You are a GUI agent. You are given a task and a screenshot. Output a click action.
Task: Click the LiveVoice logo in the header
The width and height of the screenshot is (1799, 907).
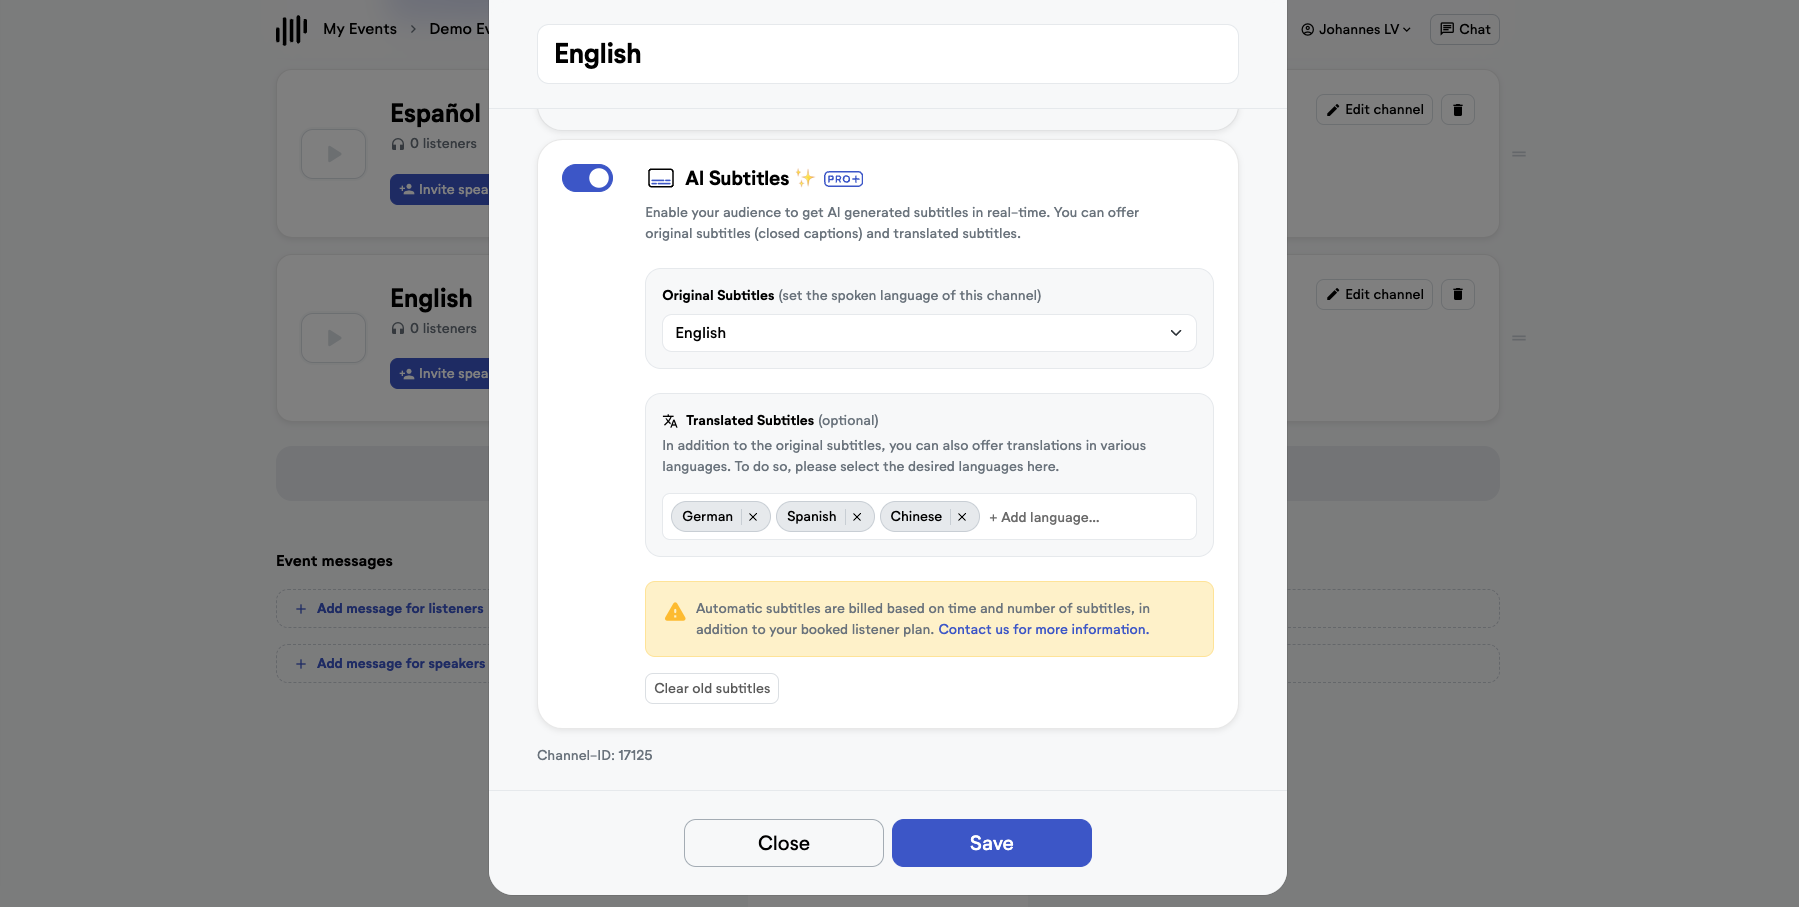(x=289, y=29)
